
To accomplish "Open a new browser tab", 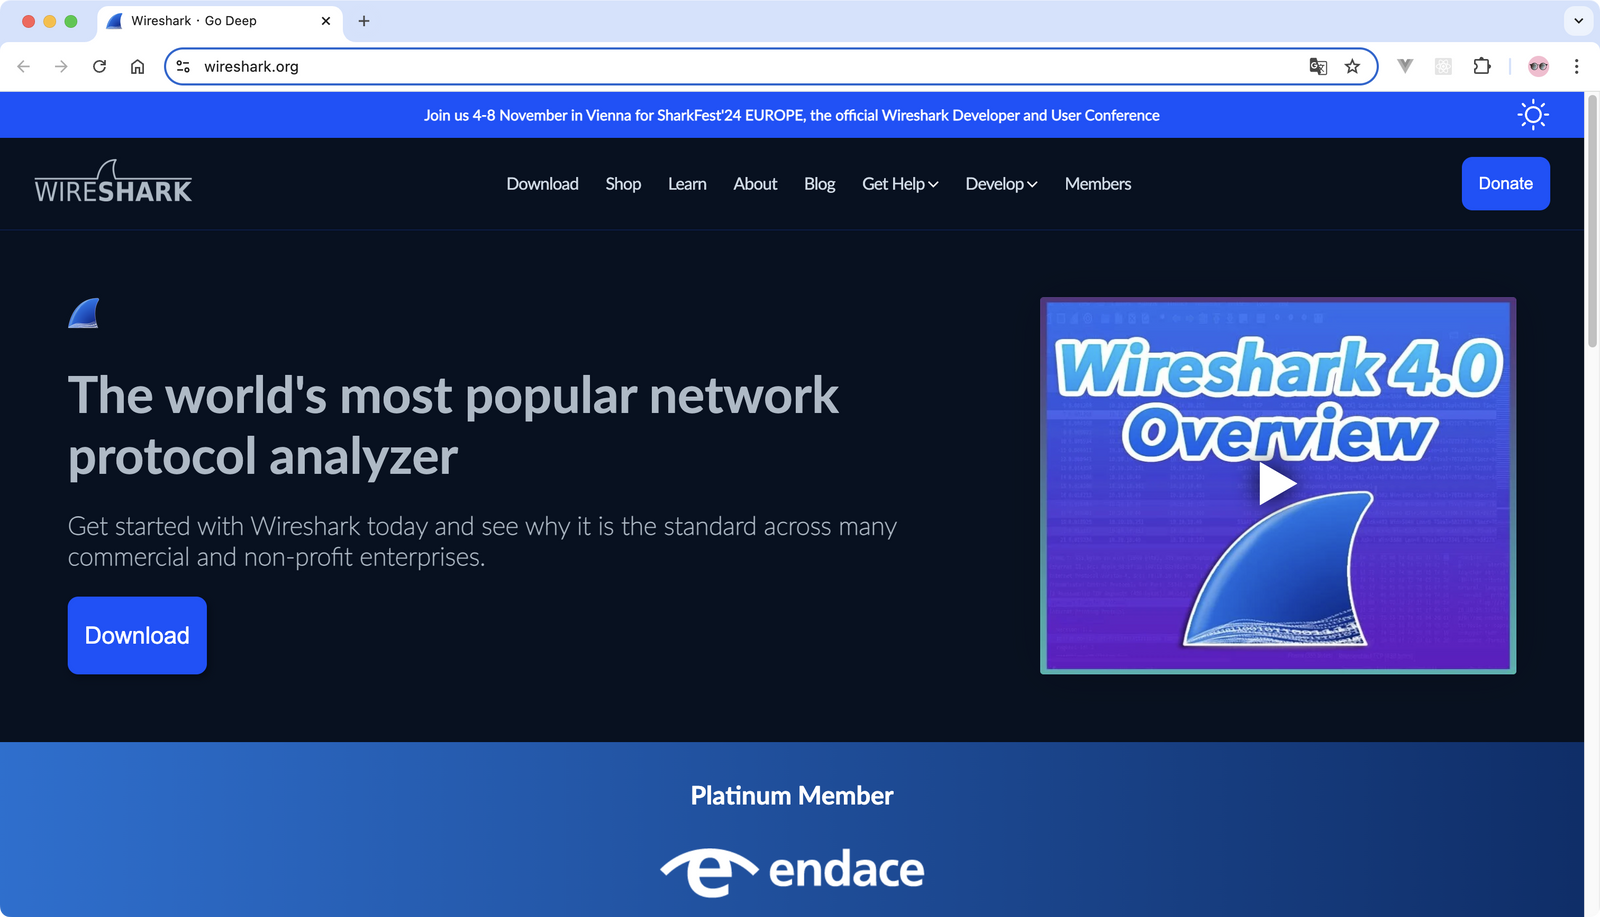I will pos(364,21).
